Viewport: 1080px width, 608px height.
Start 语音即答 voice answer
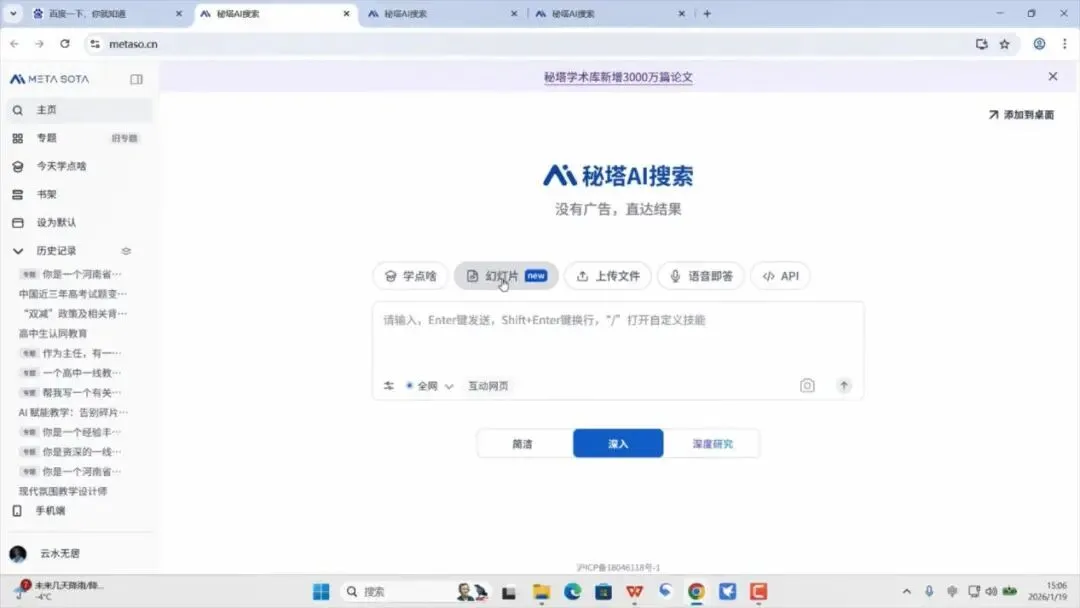pyautogui.click(x=700, y=276)
